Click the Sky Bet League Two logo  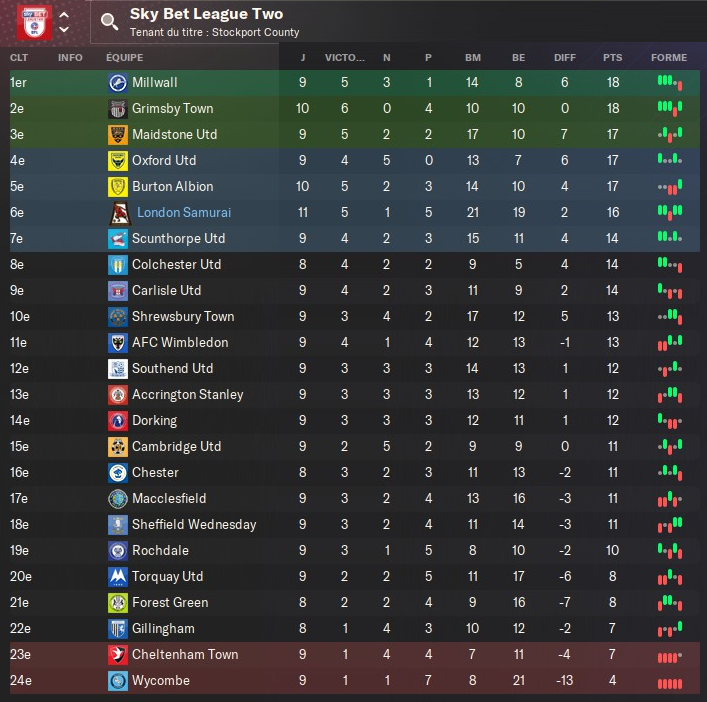[32, 22]
